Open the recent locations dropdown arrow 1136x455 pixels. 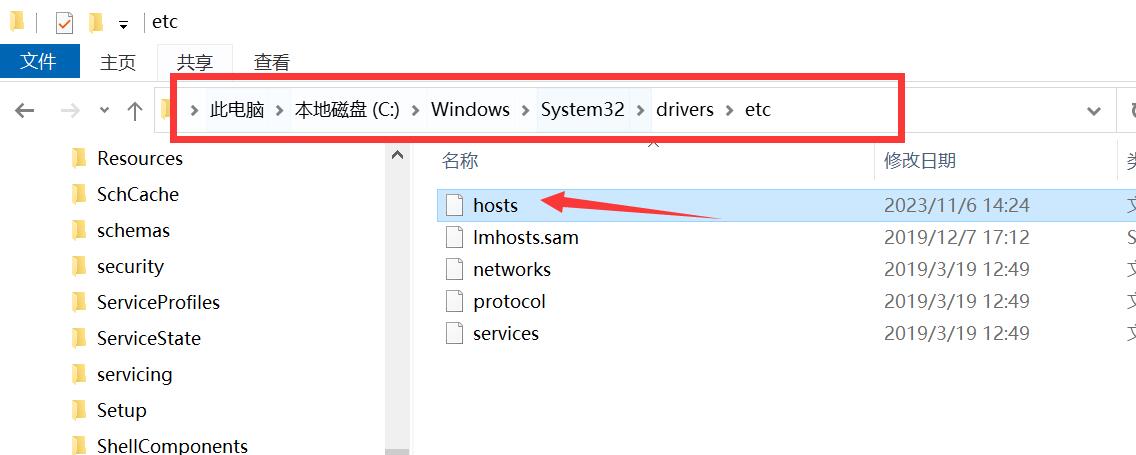tap(104, 111)
